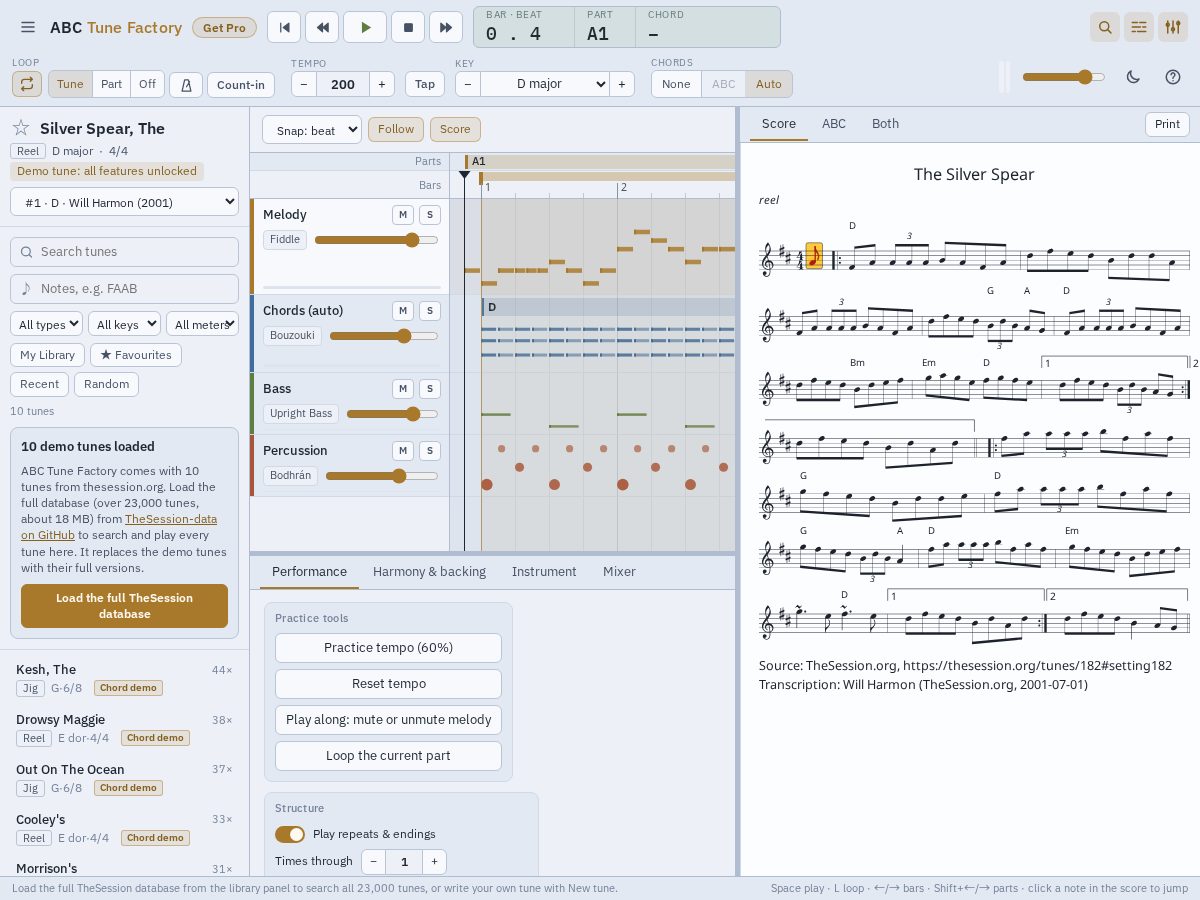Solo the Chords (auto) track

[x=430, y=310]
